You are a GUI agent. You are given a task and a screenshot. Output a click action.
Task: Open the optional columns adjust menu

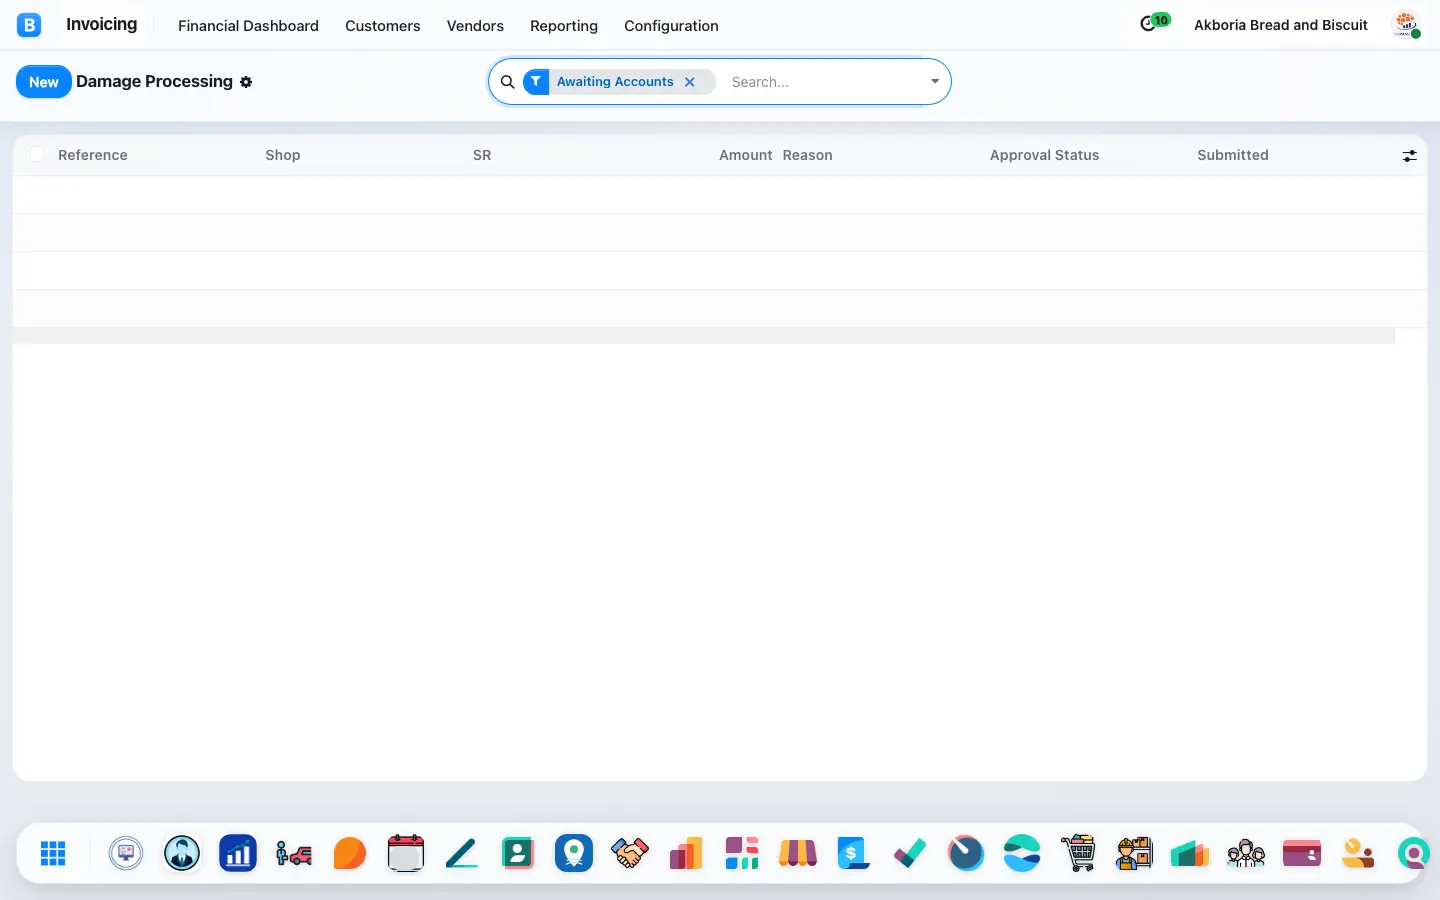pyautogui.click(x=1409, y=156)
